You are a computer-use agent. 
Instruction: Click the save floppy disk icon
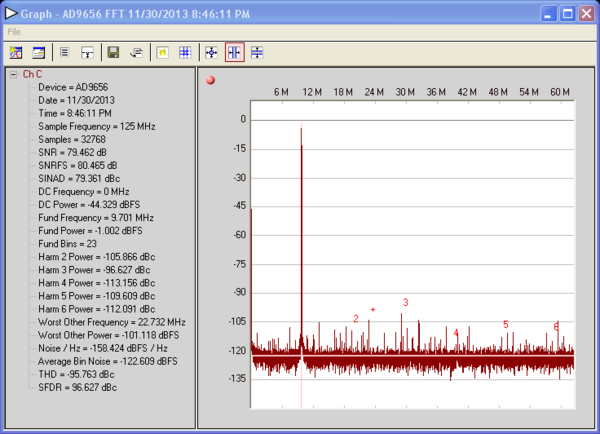pos(113,52)
